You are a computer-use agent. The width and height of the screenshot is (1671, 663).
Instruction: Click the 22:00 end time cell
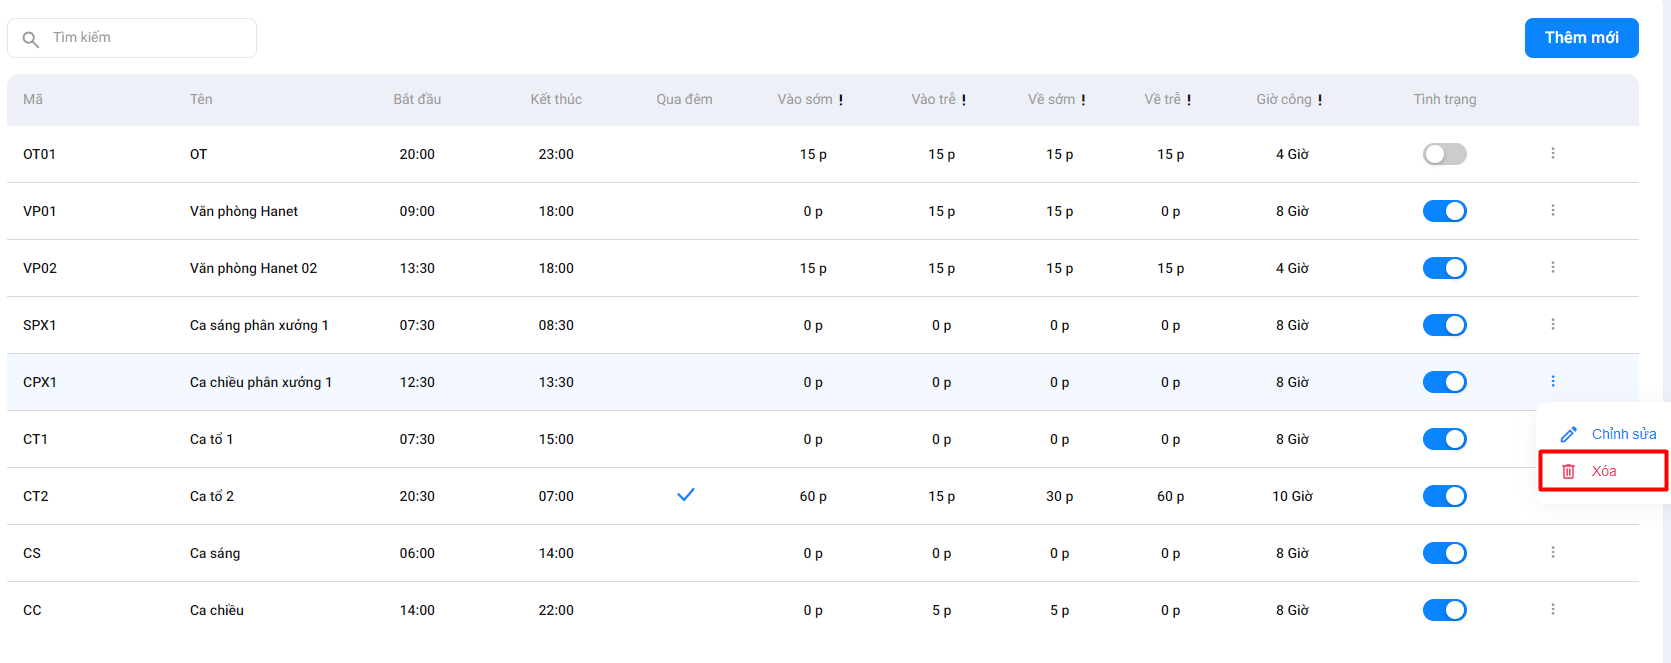tap(556, 610)
